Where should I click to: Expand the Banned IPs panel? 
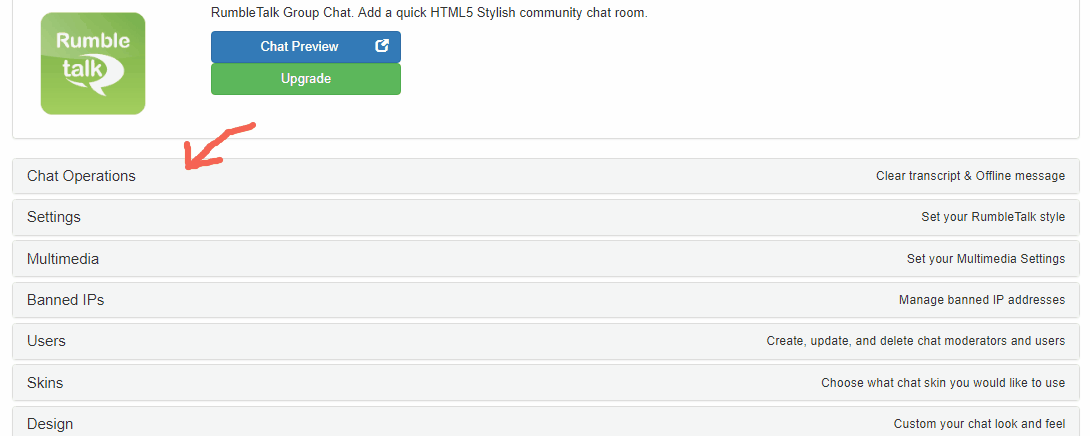(x=65, y=300)
